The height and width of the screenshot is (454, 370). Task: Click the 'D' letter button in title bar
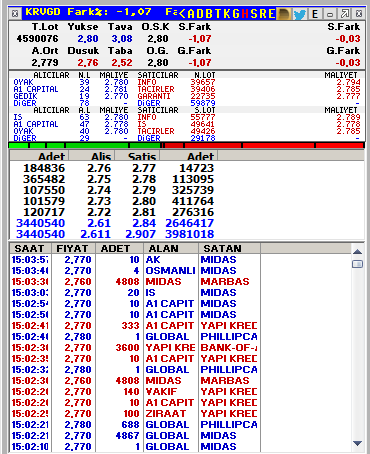[x=200, y=14]
